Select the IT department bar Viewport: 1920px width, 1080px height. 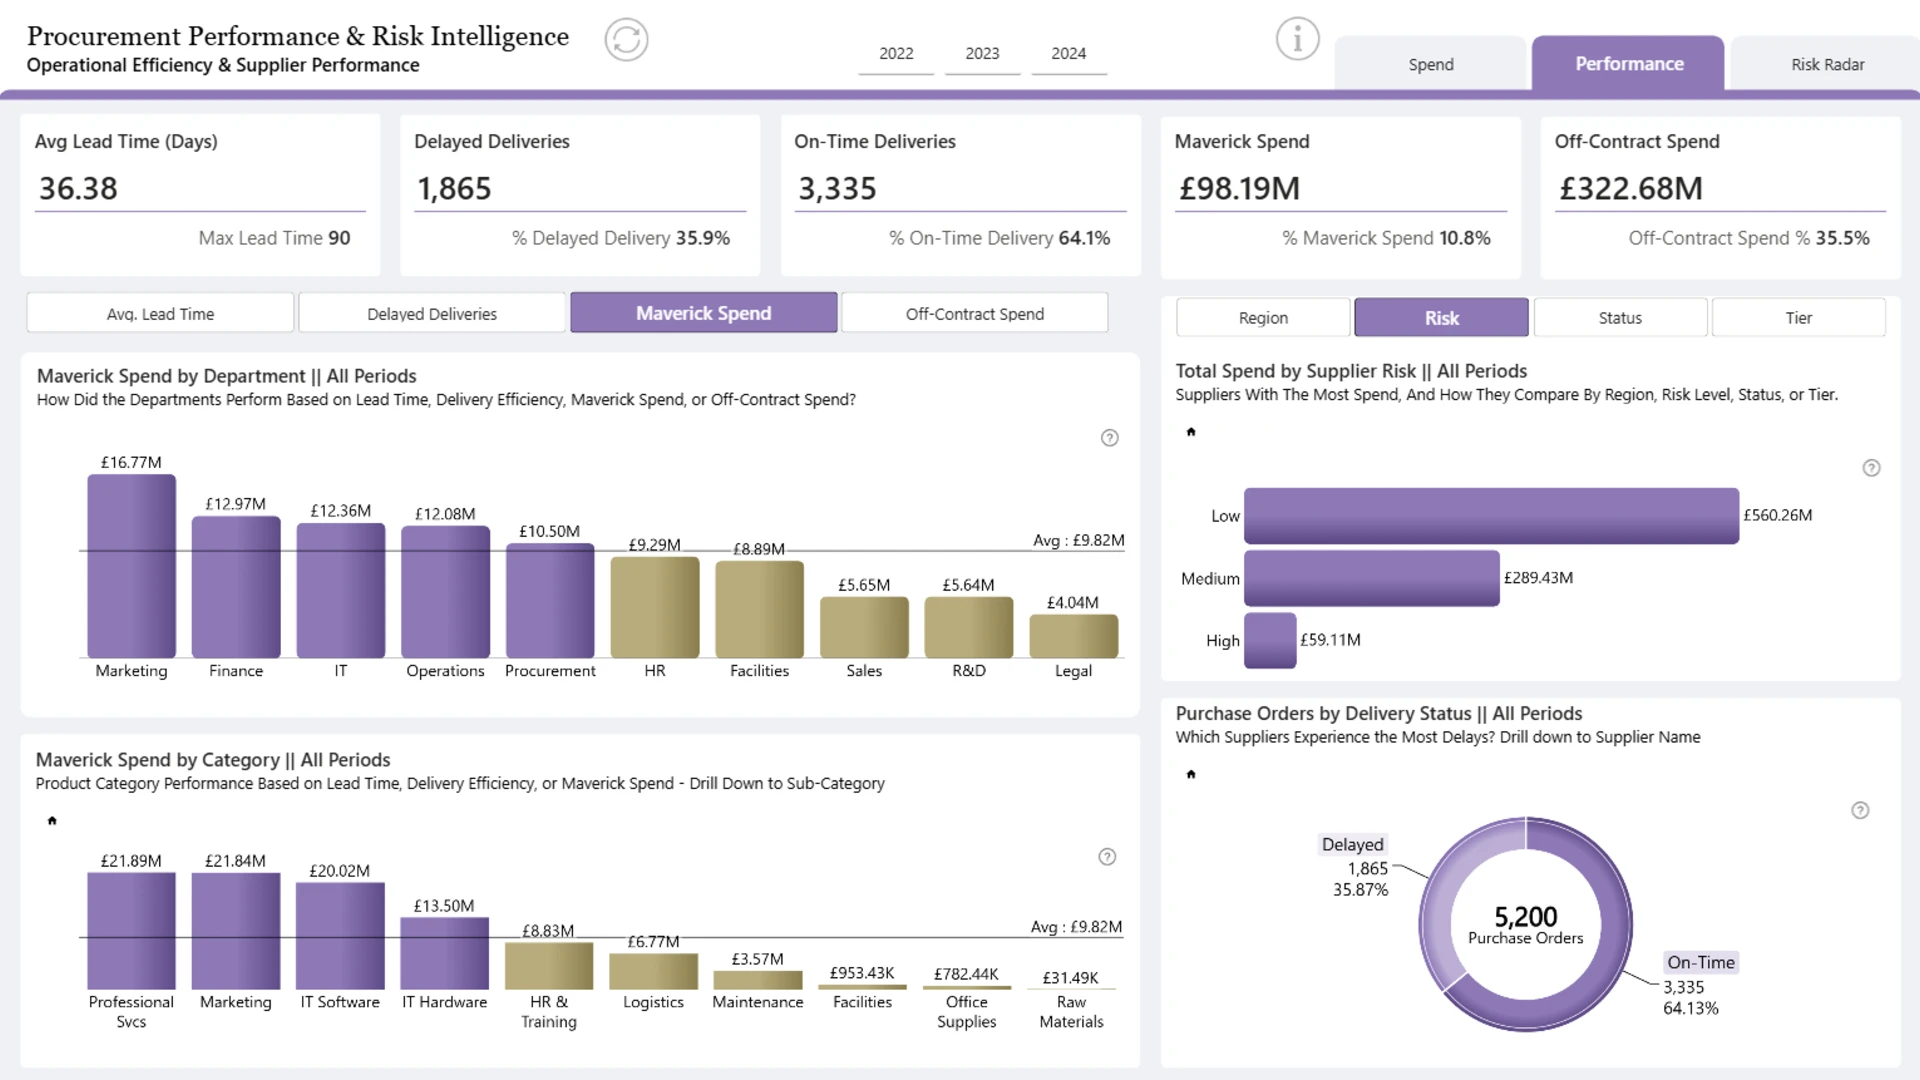click(341, 590)
